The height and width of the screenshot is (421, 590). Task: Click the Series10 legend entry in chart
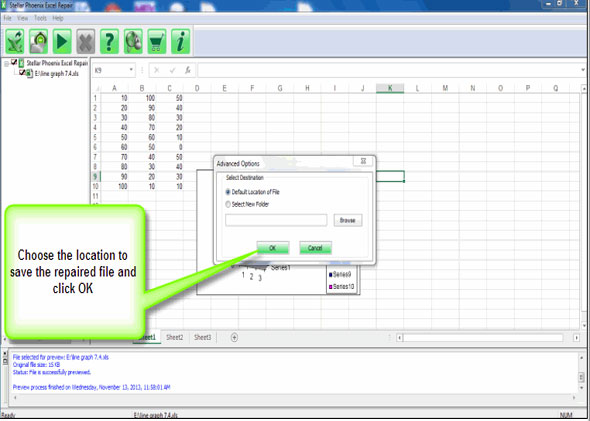point(342,287)
